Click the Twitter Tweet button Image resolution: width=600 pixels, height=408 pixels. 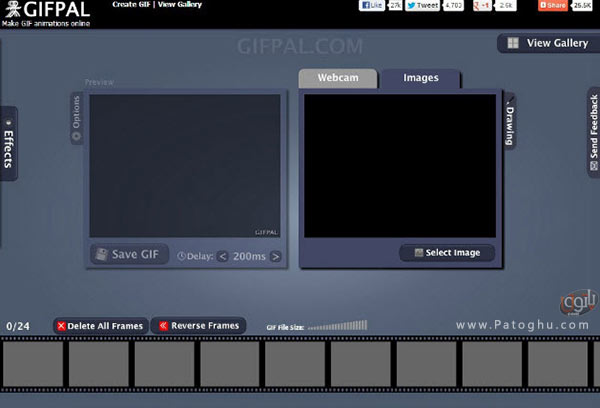coord(422,5)
